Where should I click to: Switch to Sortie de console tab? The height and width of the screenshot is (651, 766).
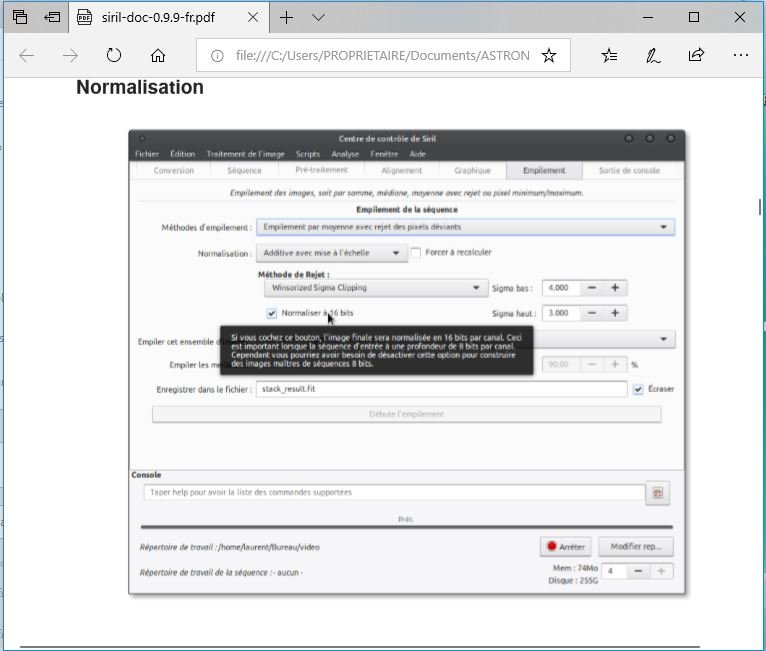629,170
